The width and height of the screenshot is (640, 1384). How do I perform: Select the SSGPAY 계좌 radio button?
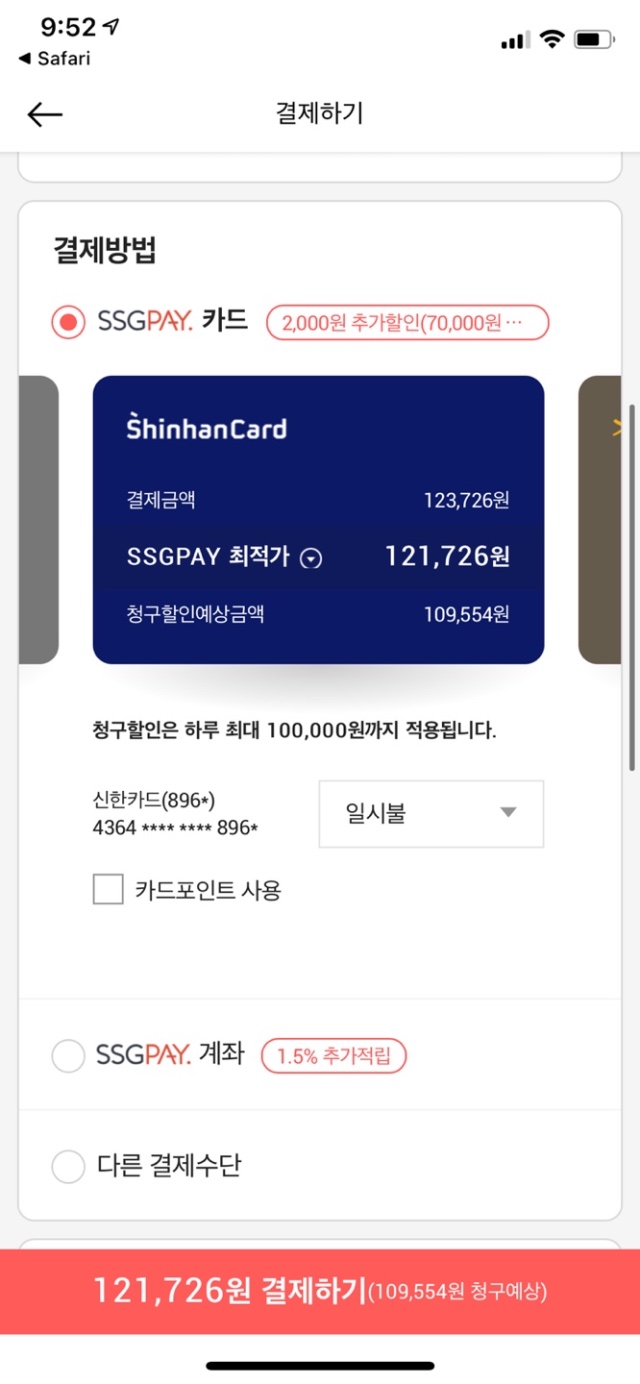coord(68,1055)
